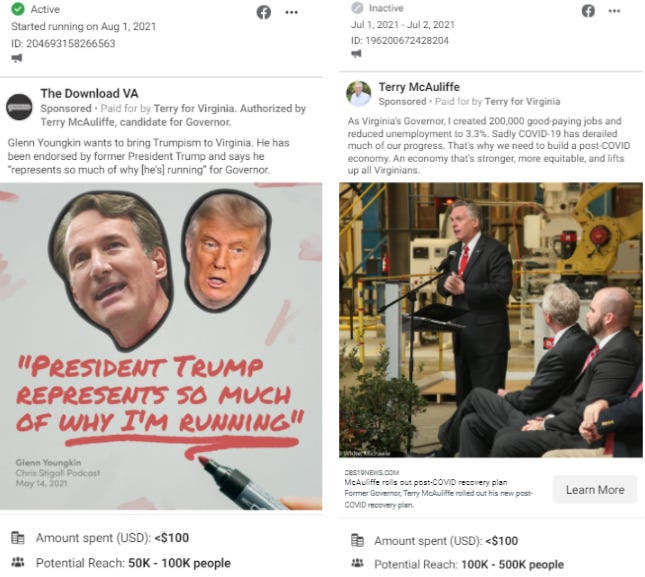Click The Download VA profile avatar

pos(19,107)
